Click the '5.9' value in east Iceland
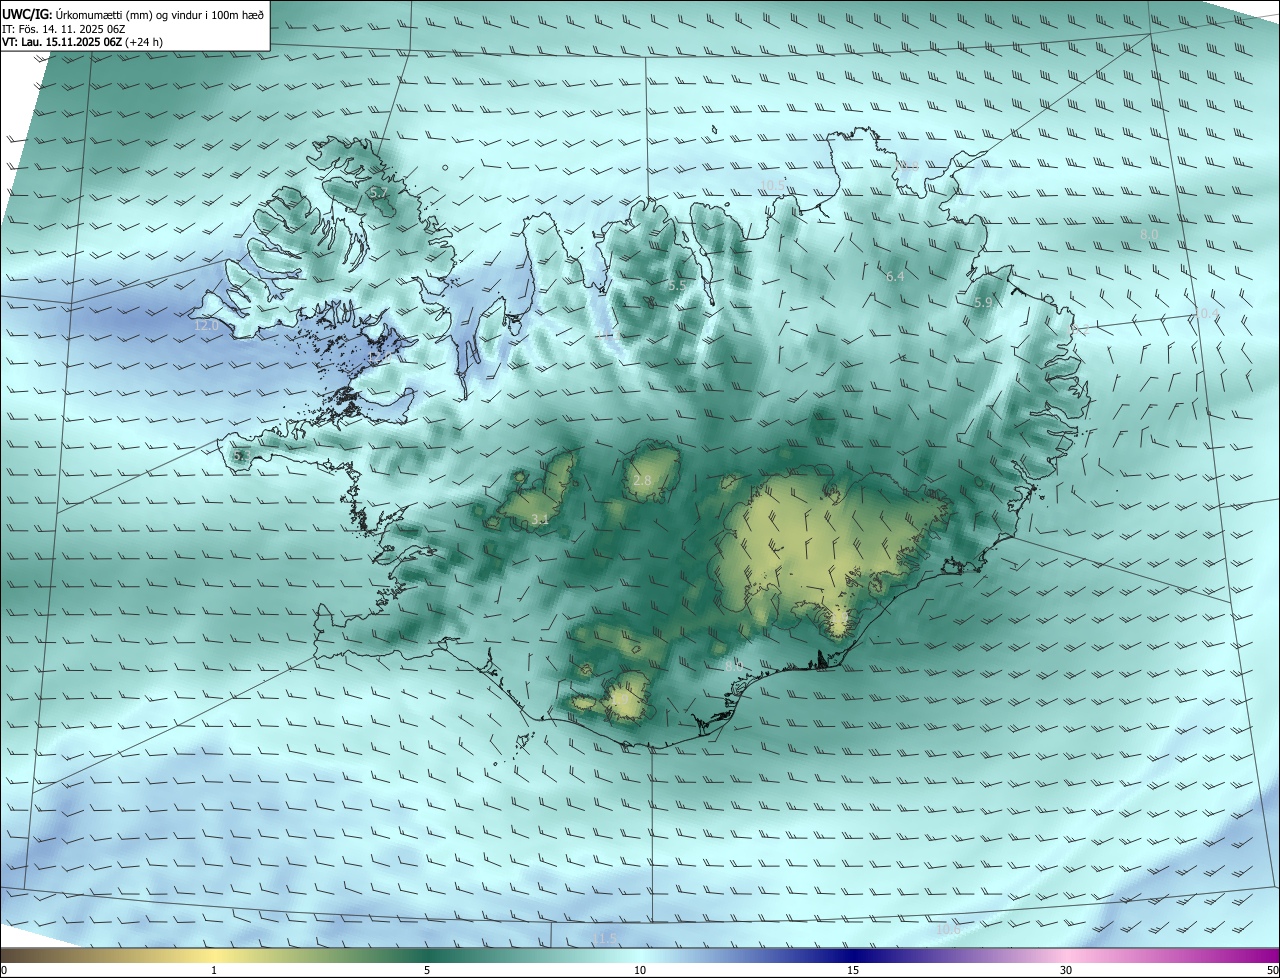The height and width of the screenshot is (978, 1280). click(983, 302)
